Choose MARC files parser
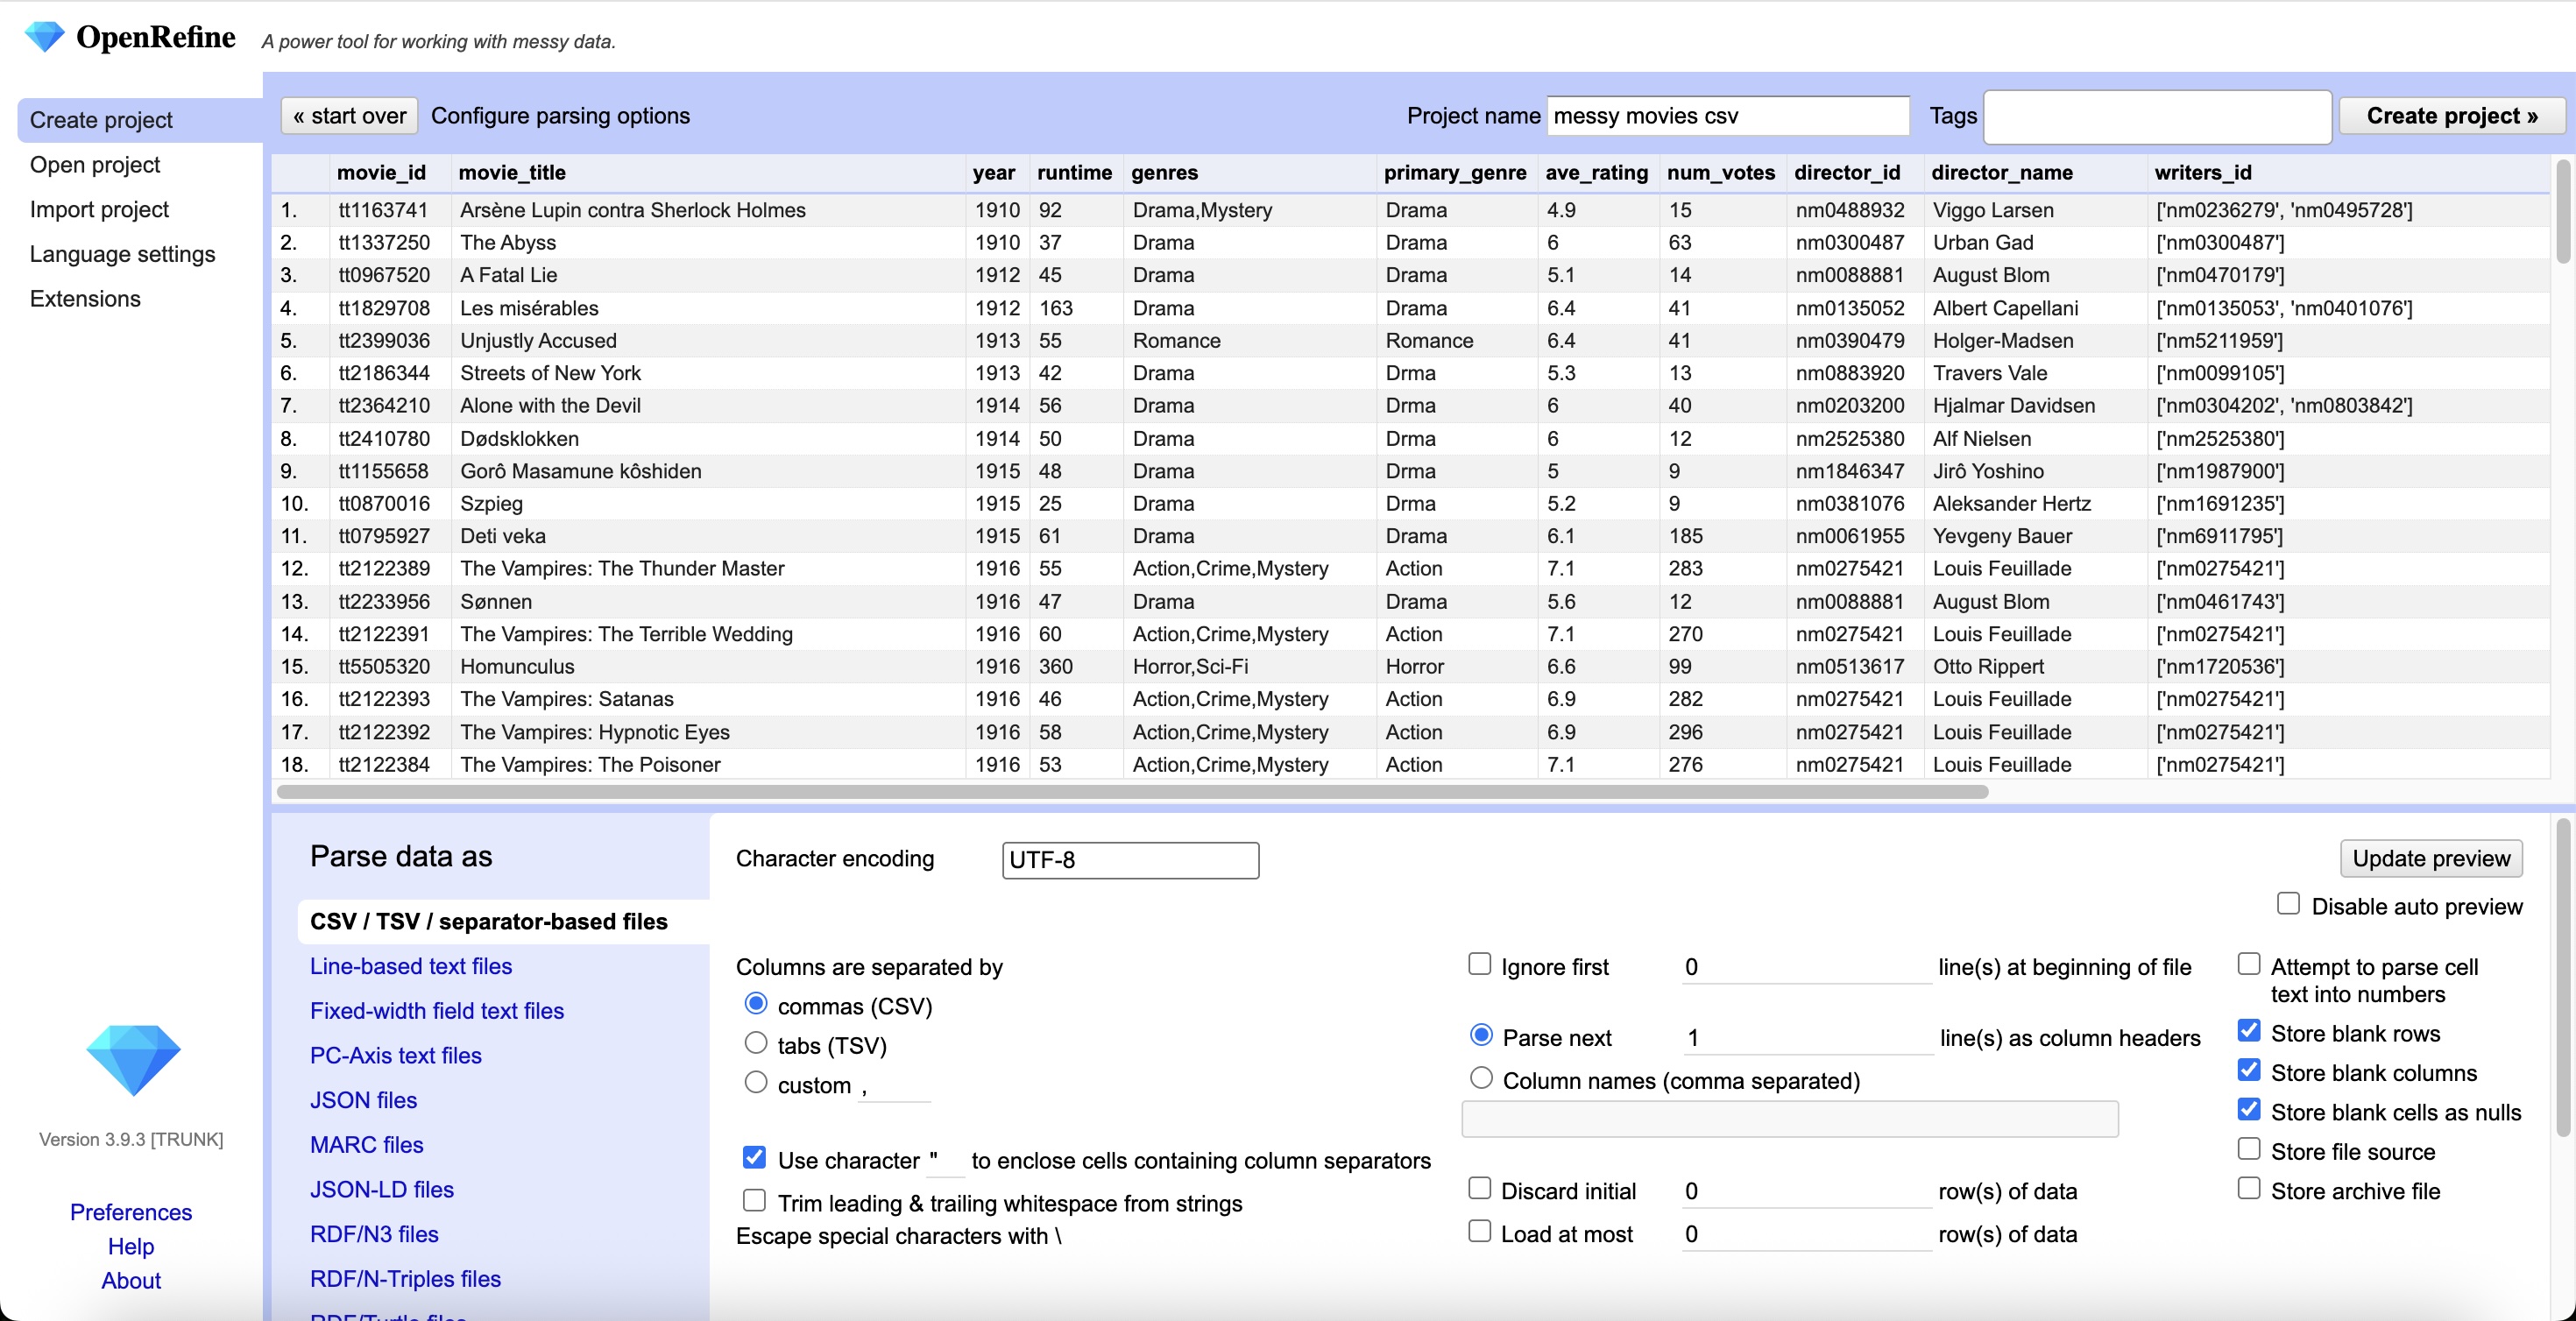Viewport: 2576px width, 1321px height. pyautogui.click(x=367, y=1145)
